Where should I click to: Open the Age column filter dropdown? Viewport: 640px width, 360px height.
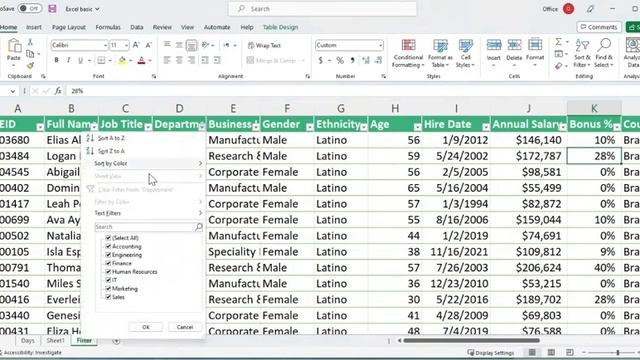click(x=417, y=127)
